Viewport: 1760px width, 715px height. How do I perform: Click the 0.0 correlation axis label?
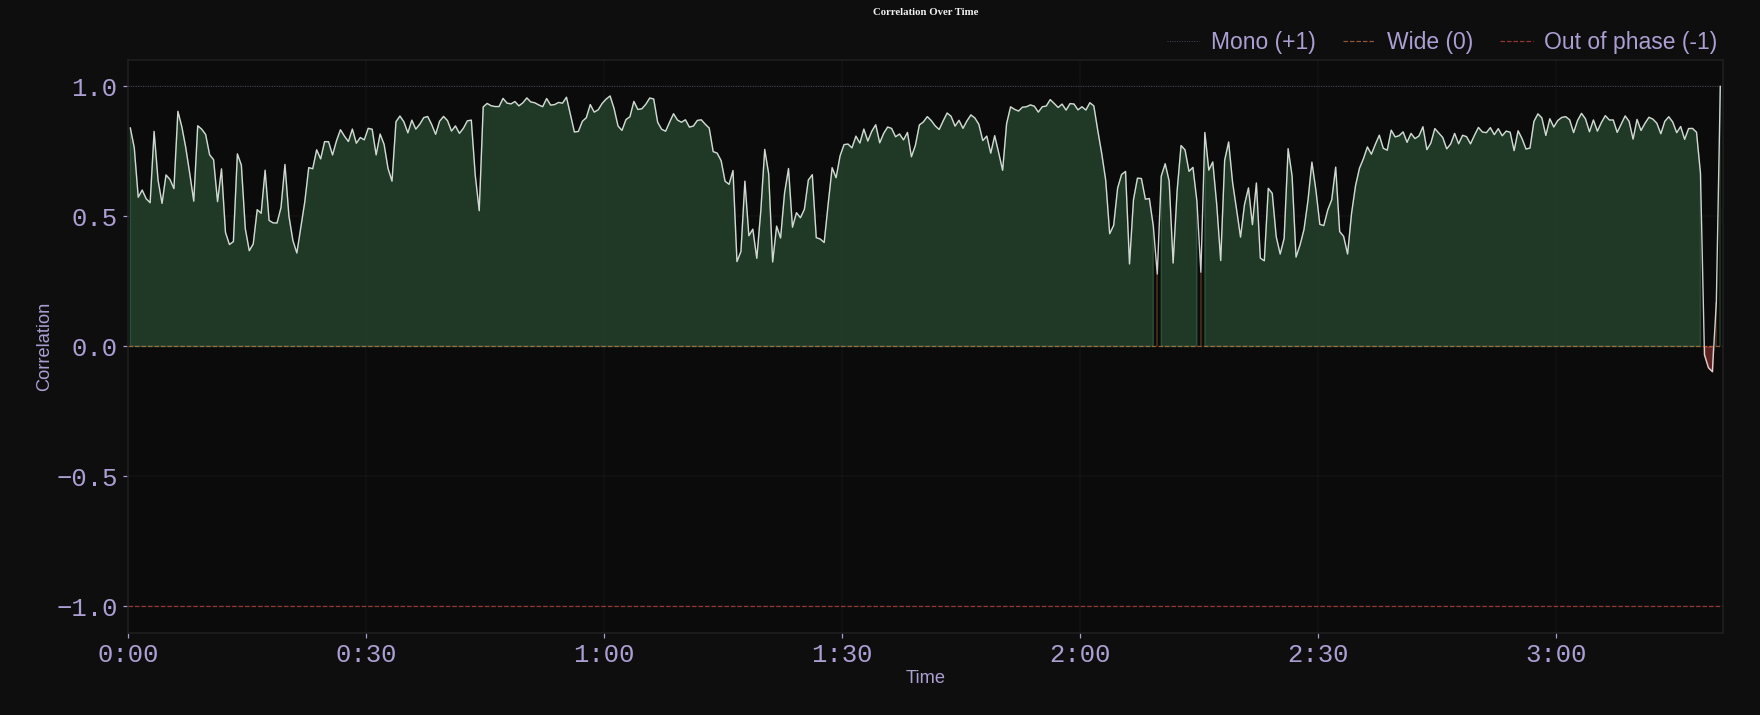[94, 348]
